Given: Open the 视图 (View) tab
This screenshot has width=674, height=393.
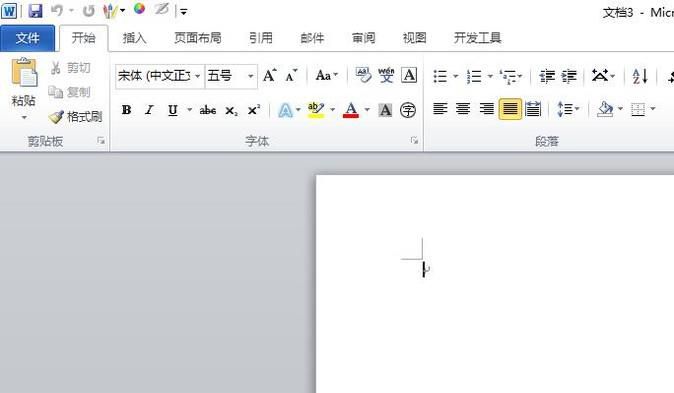Looking at the screenshot, I should (x=414, y=38).
